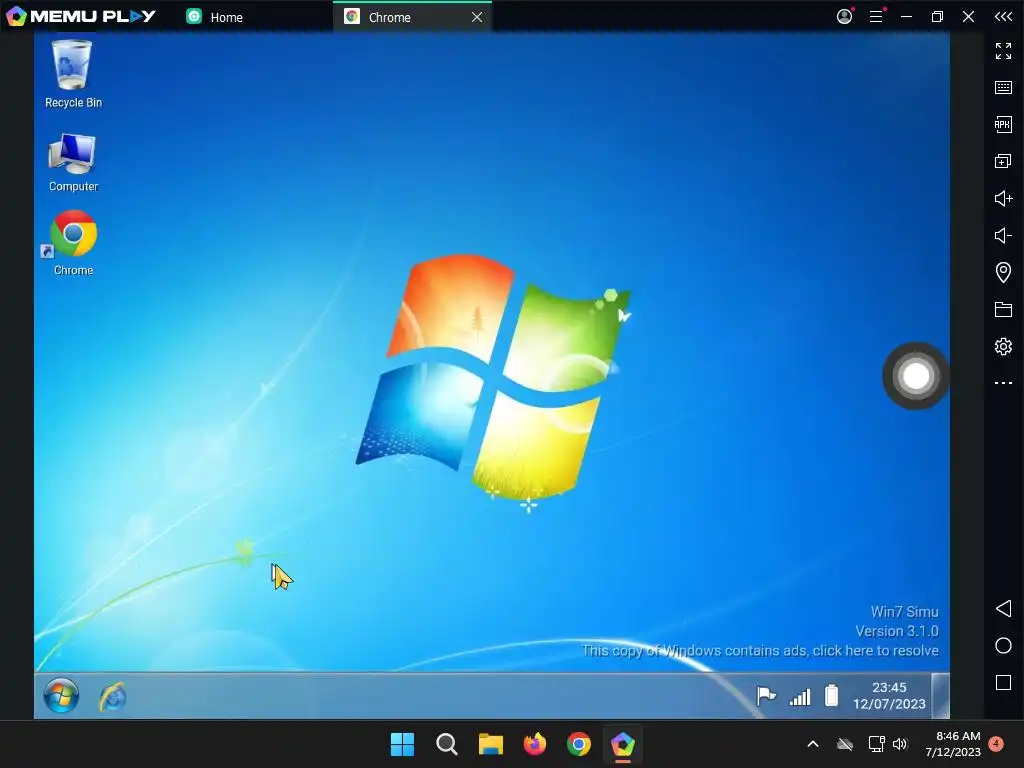Open the host network display tray icon
Screen dimensions: 1024x768
pos(876,744)
